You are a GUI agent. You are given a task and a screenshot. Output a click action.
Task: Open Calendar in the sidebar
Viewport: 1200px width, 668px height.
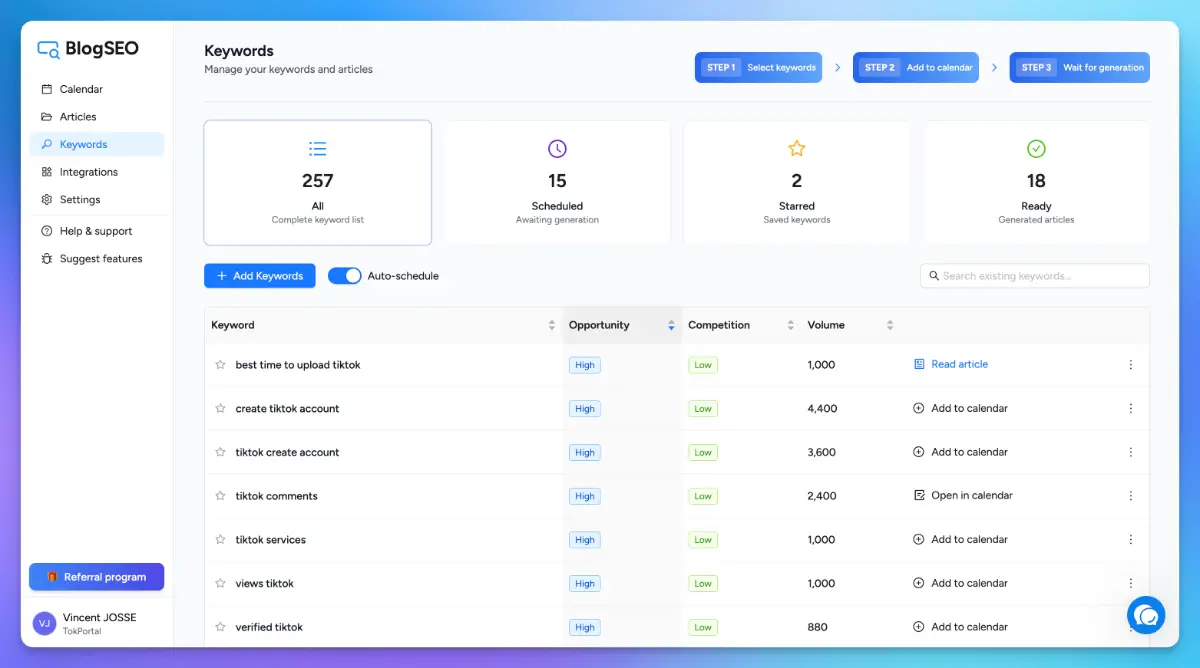[x=80, y=89]
